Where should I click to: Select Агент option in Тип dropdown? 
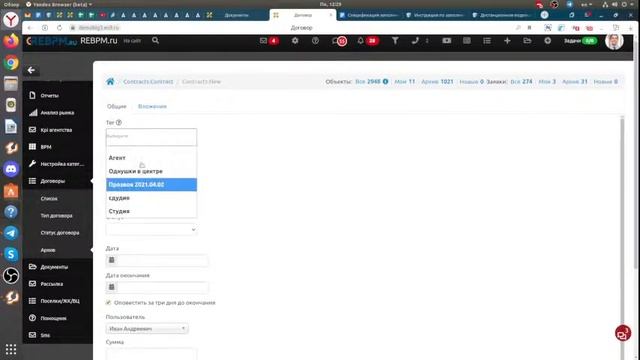(151, 158)
